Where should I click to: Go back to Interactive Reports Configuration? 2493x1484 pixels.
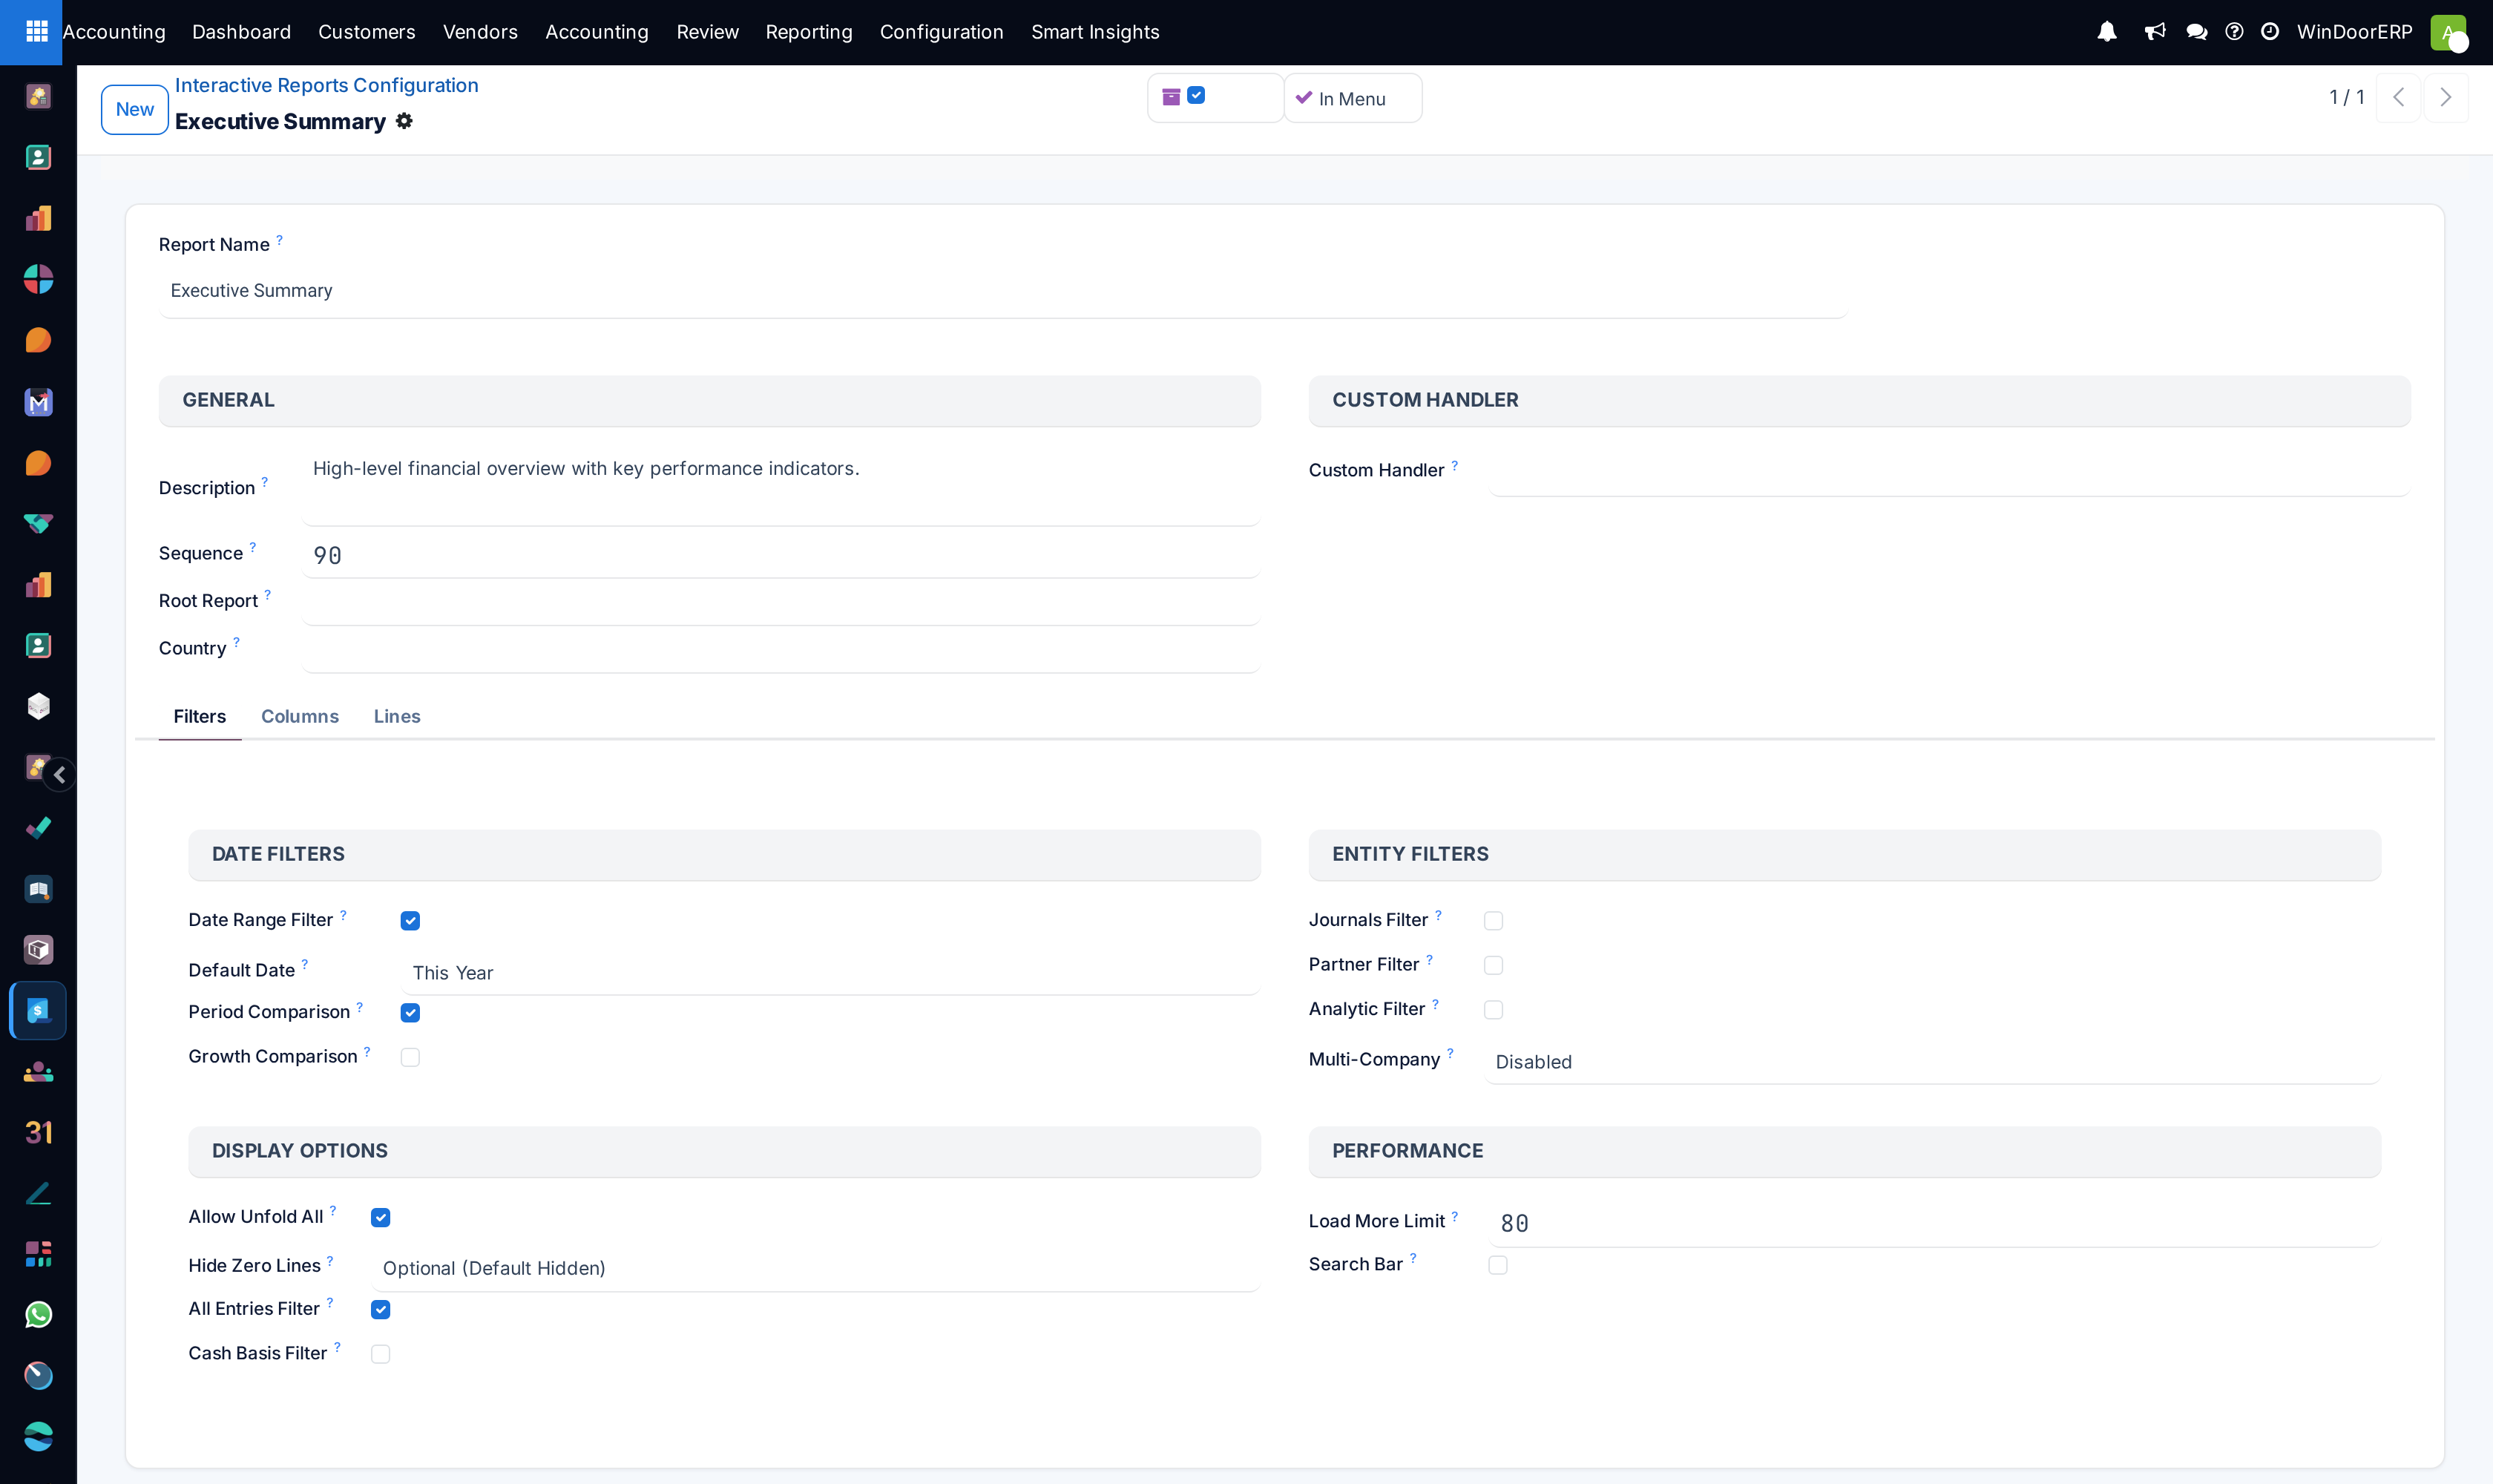pos(327,86)
